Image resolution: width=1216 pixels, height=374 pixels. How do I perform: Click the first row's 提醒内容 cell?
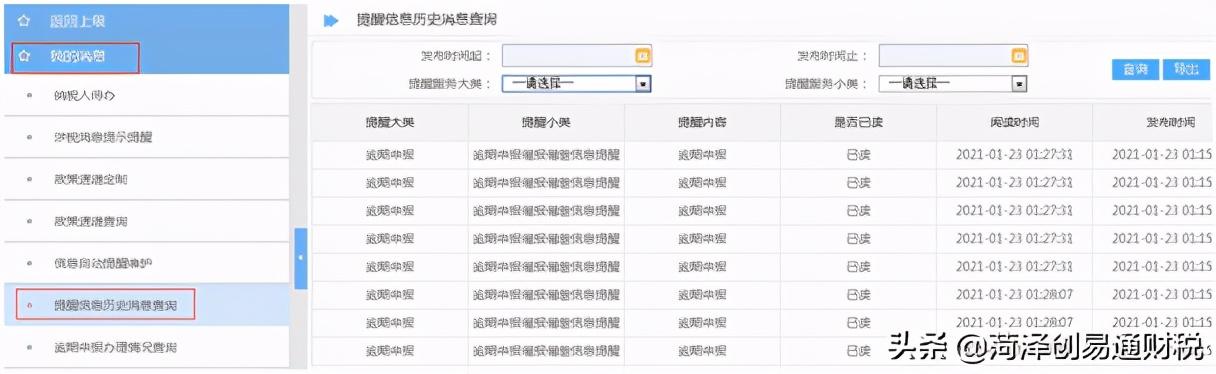(702, 155)
